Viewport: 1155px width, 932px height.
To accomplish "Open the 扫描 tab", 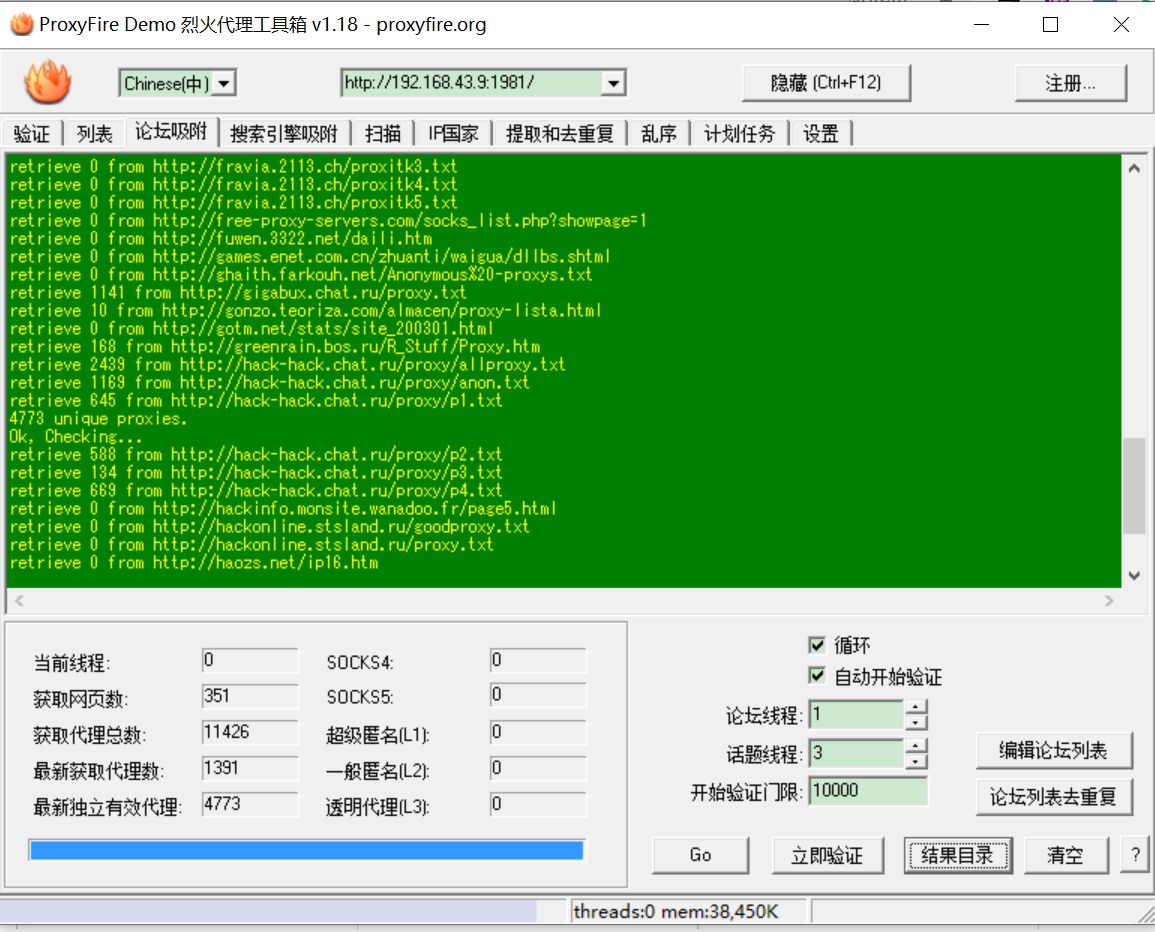I will click(383, 134).
